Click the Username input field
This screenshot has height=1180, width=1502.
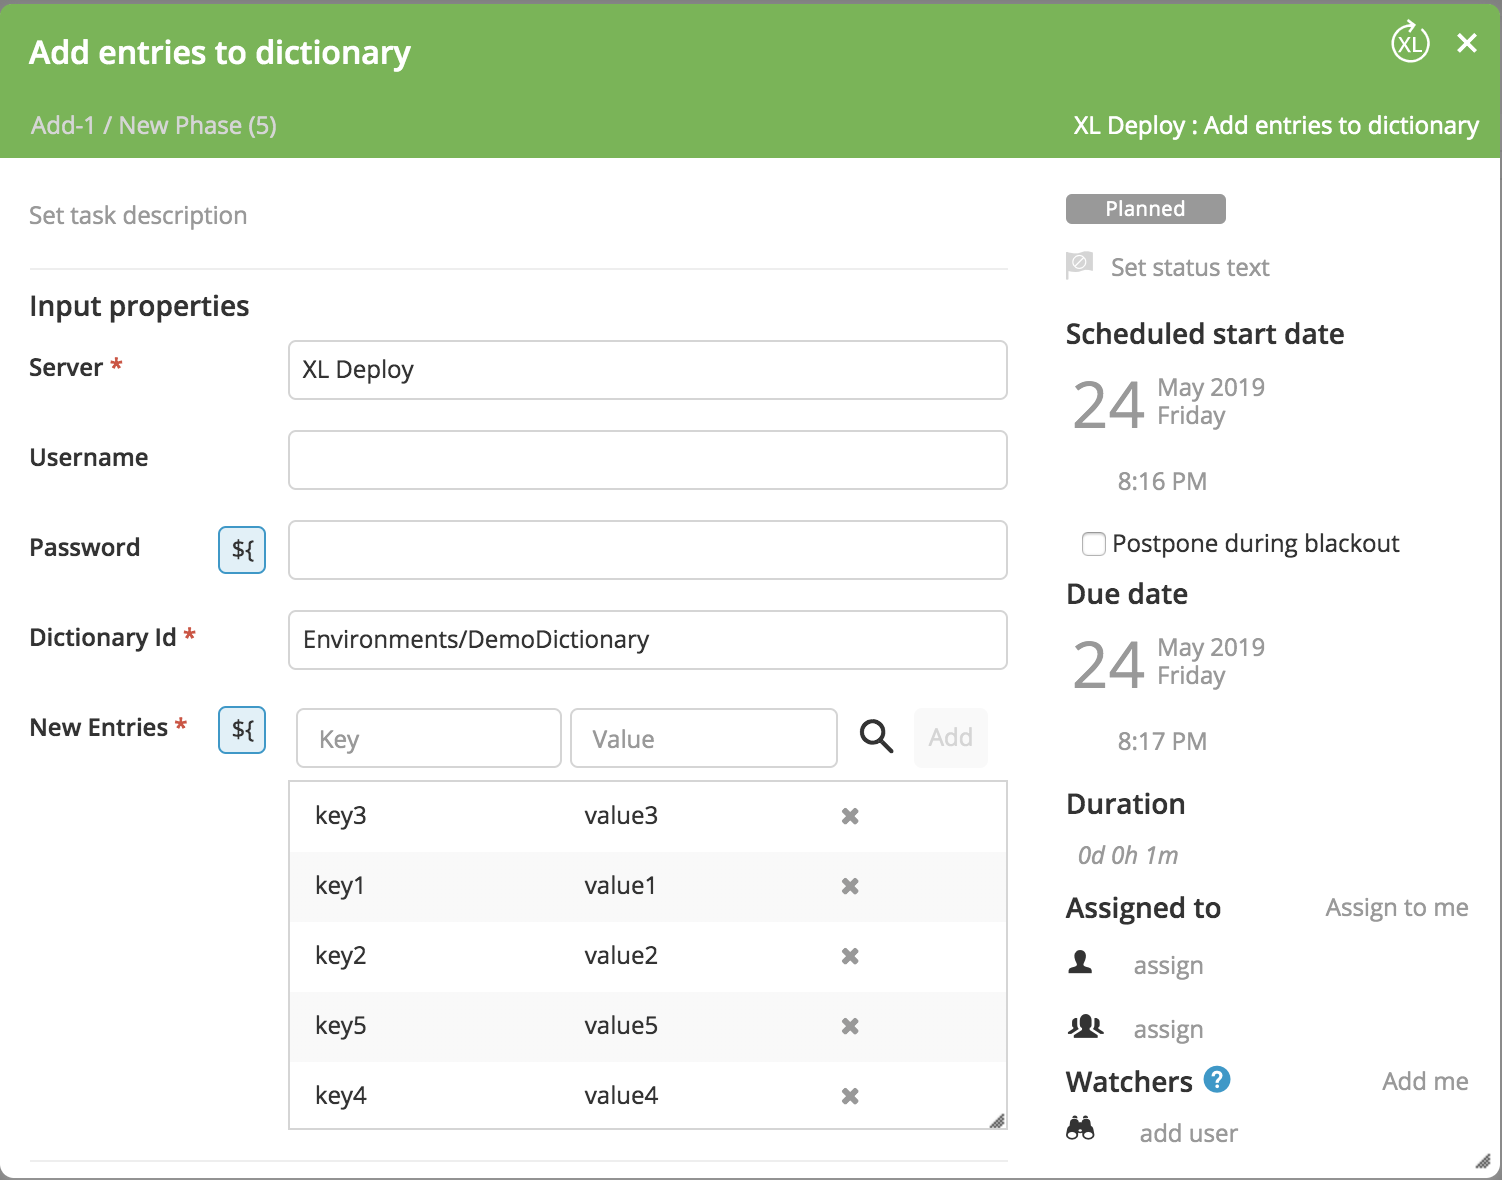pyautogui.click(x=648, y=460)
